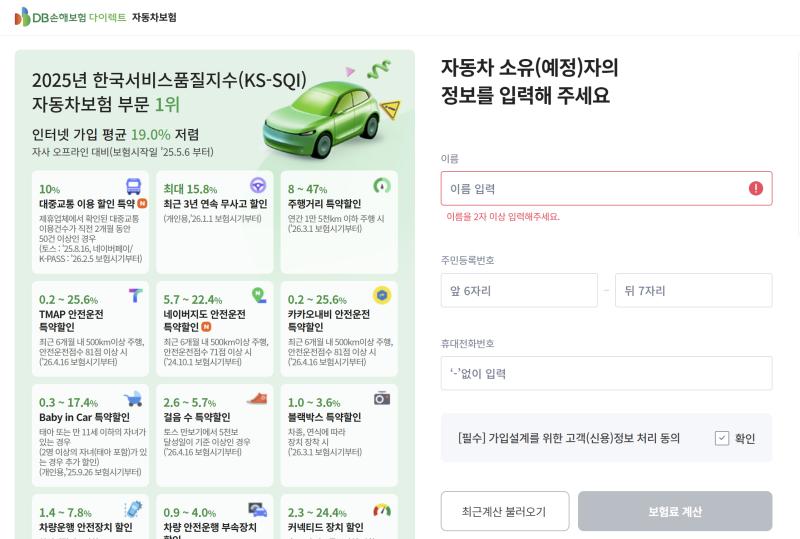Image resolution: width=800 pixels, height=539 pixels.
Task: Click the 주민등록번호 field label
Action: [x=467, y=260]
